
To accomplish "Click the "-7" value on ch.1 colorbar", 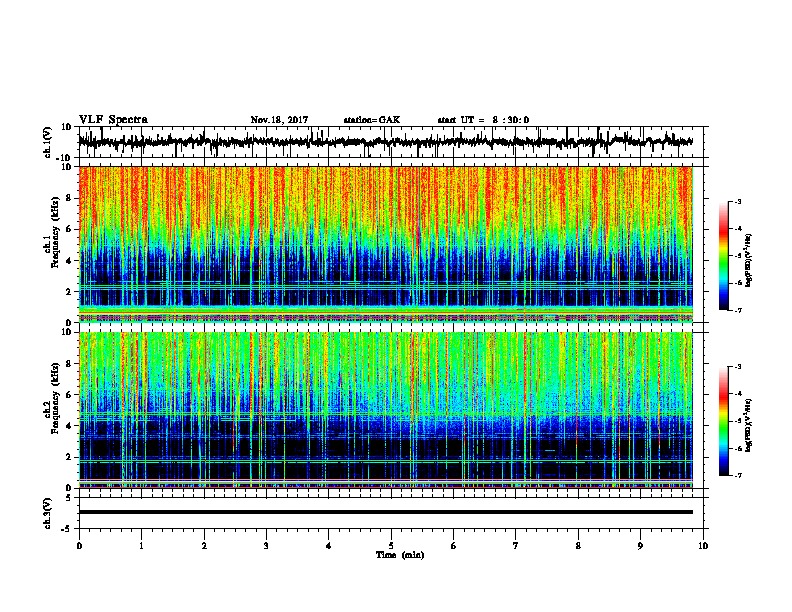I will click(738, 310).
